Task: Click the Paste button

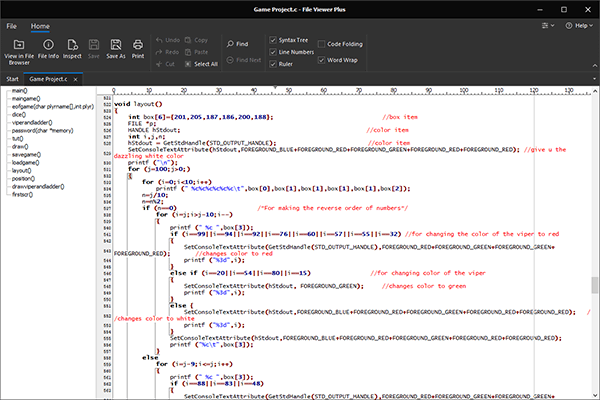Action: 196,52
